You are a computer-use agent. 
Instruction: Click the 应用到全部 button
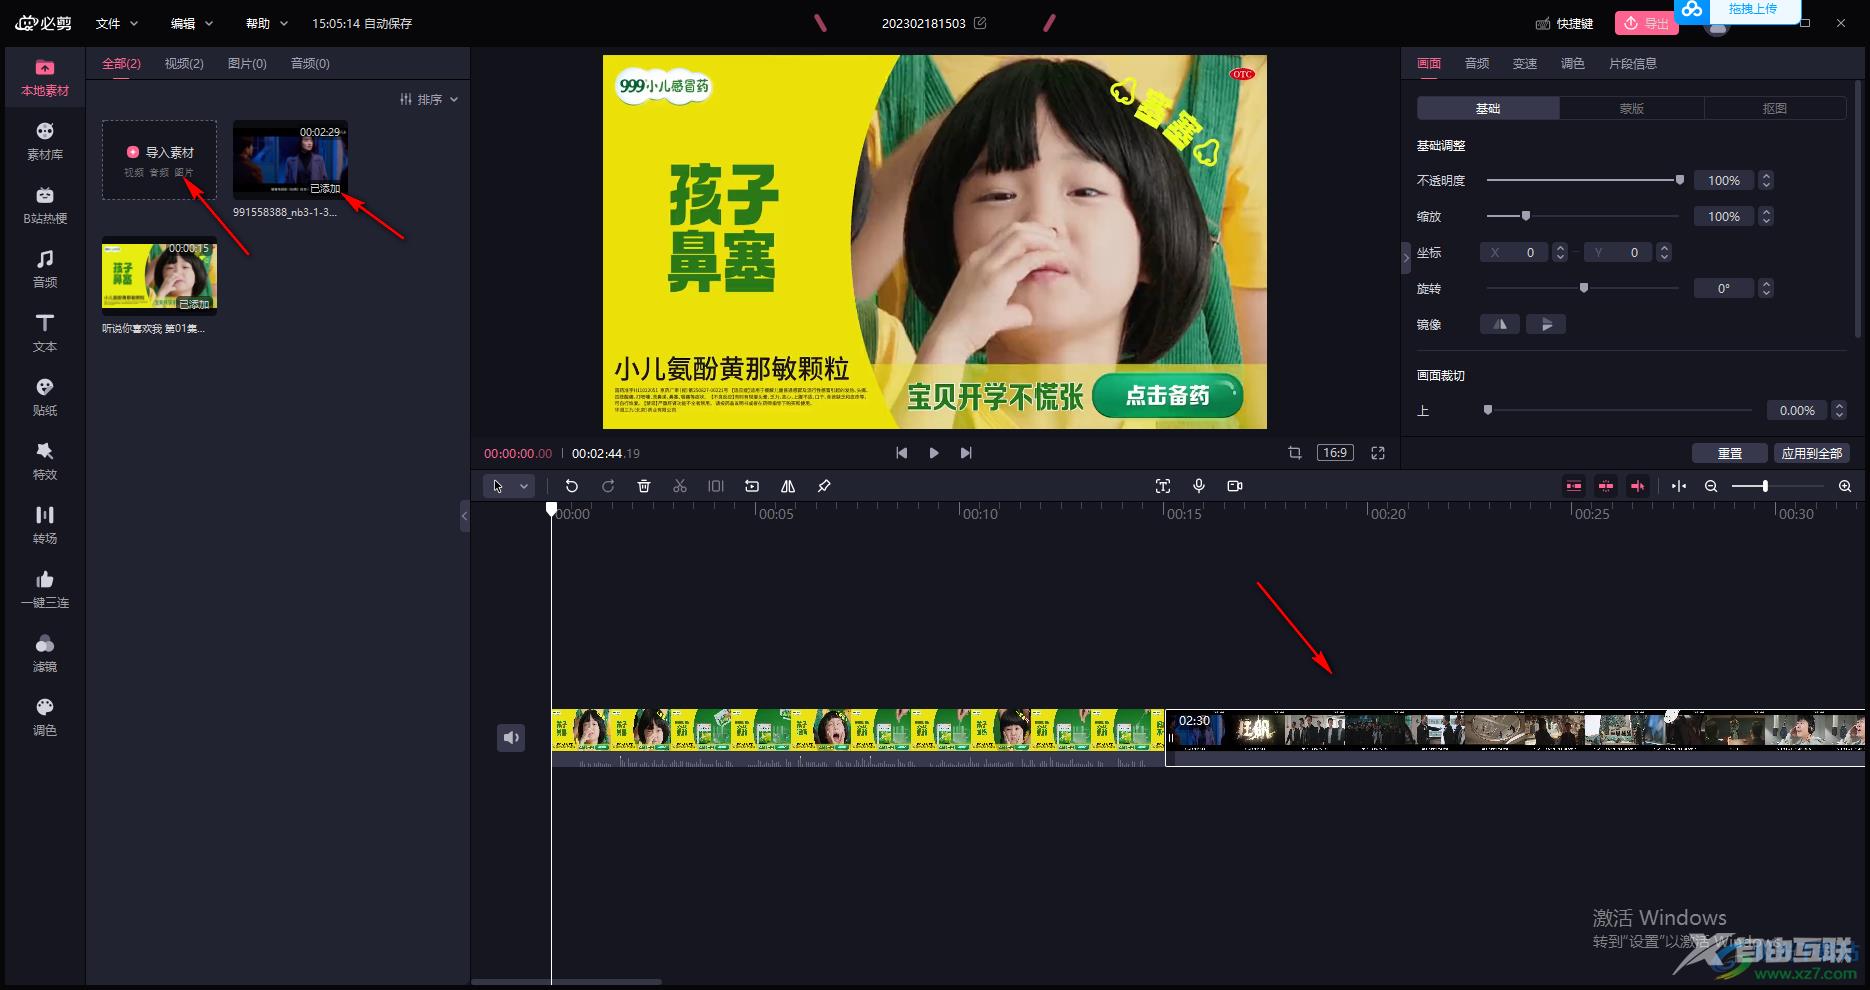pos(1811,453)
